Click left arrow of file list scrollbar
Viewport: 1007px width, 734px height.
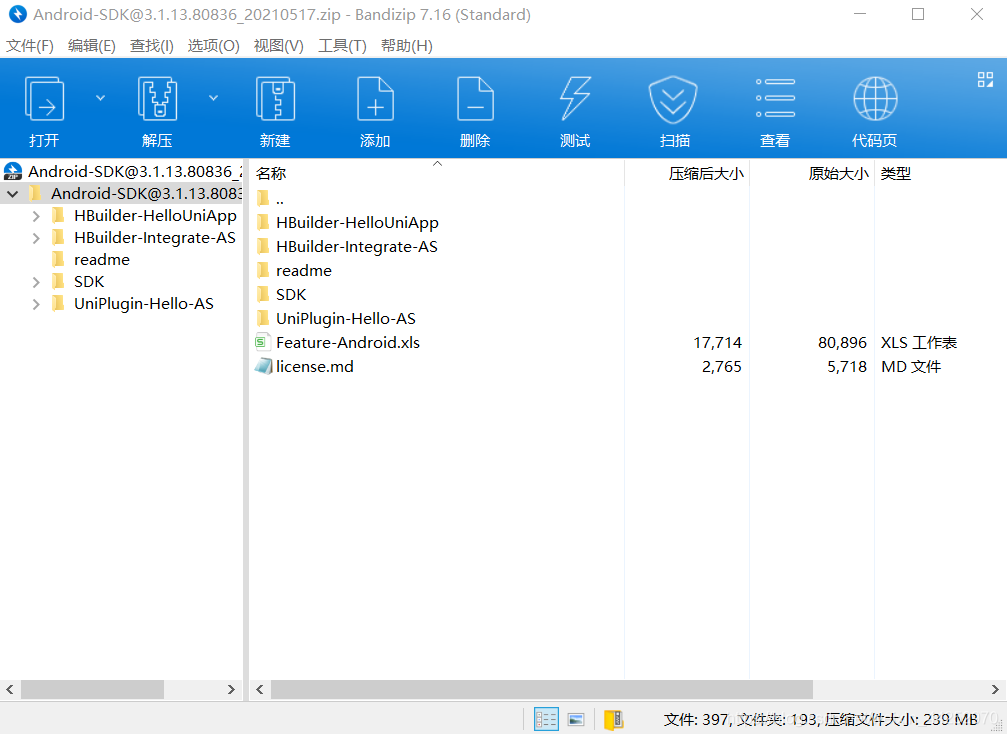coord(259,689)
